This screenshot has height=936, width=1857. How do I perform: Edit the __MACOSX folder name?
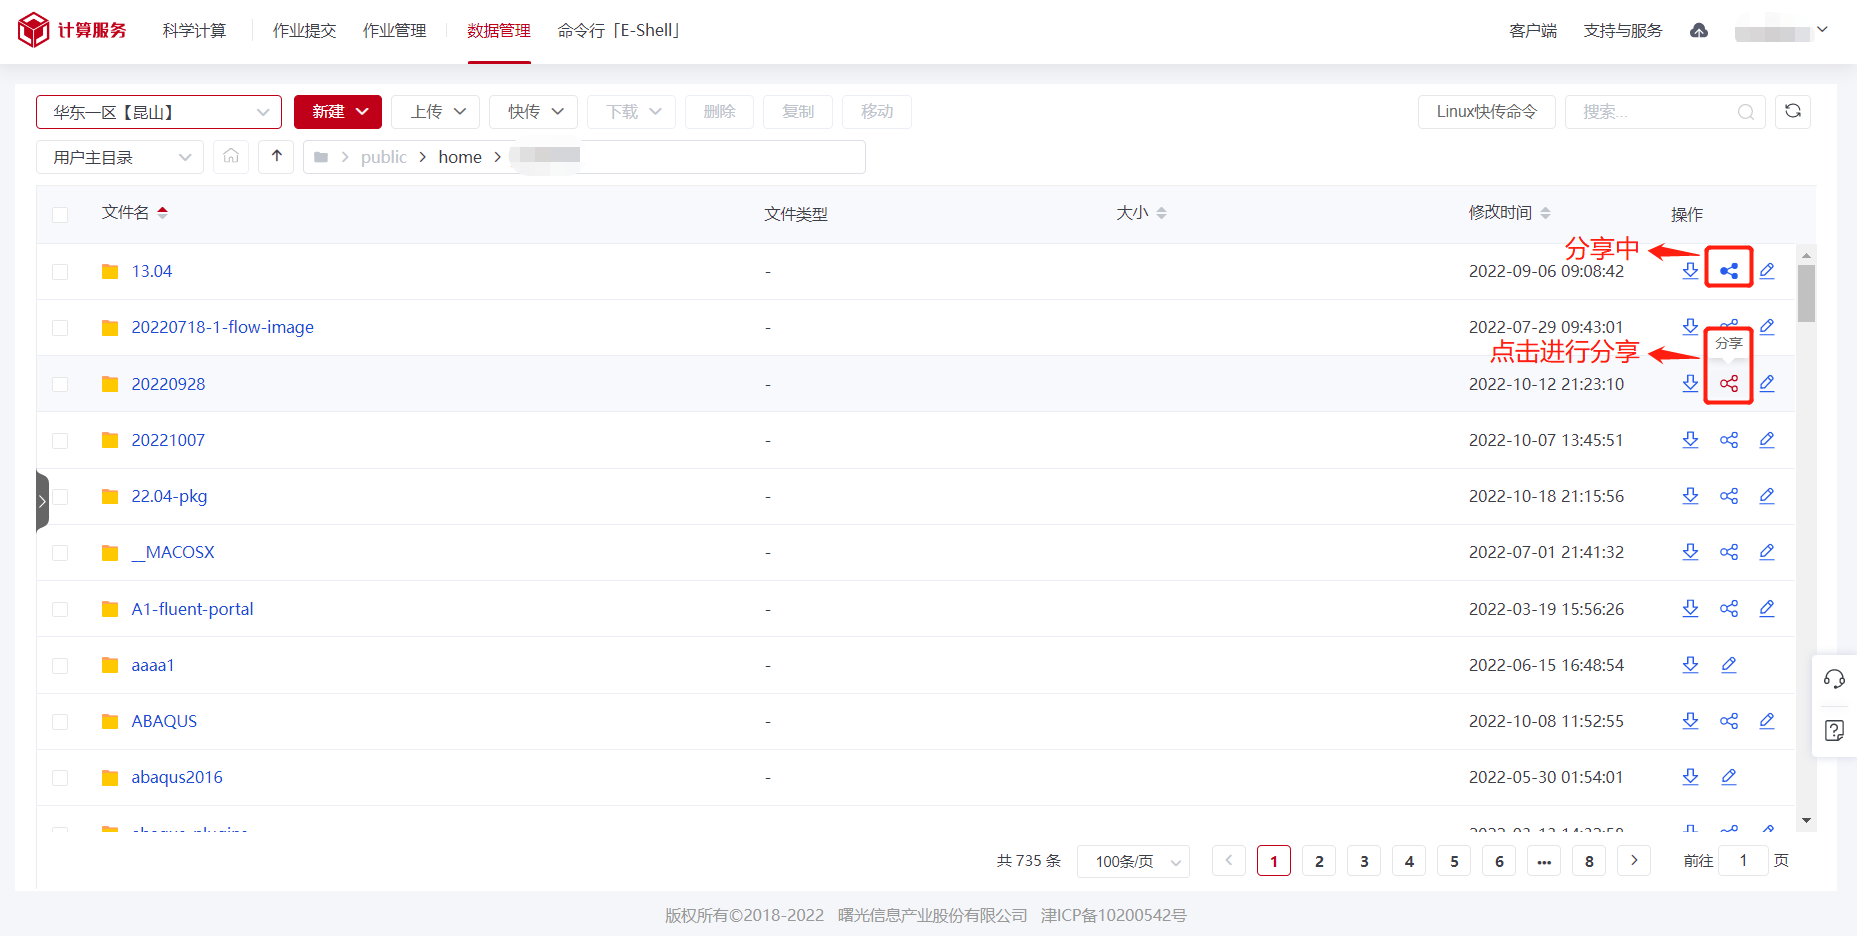1767,552
